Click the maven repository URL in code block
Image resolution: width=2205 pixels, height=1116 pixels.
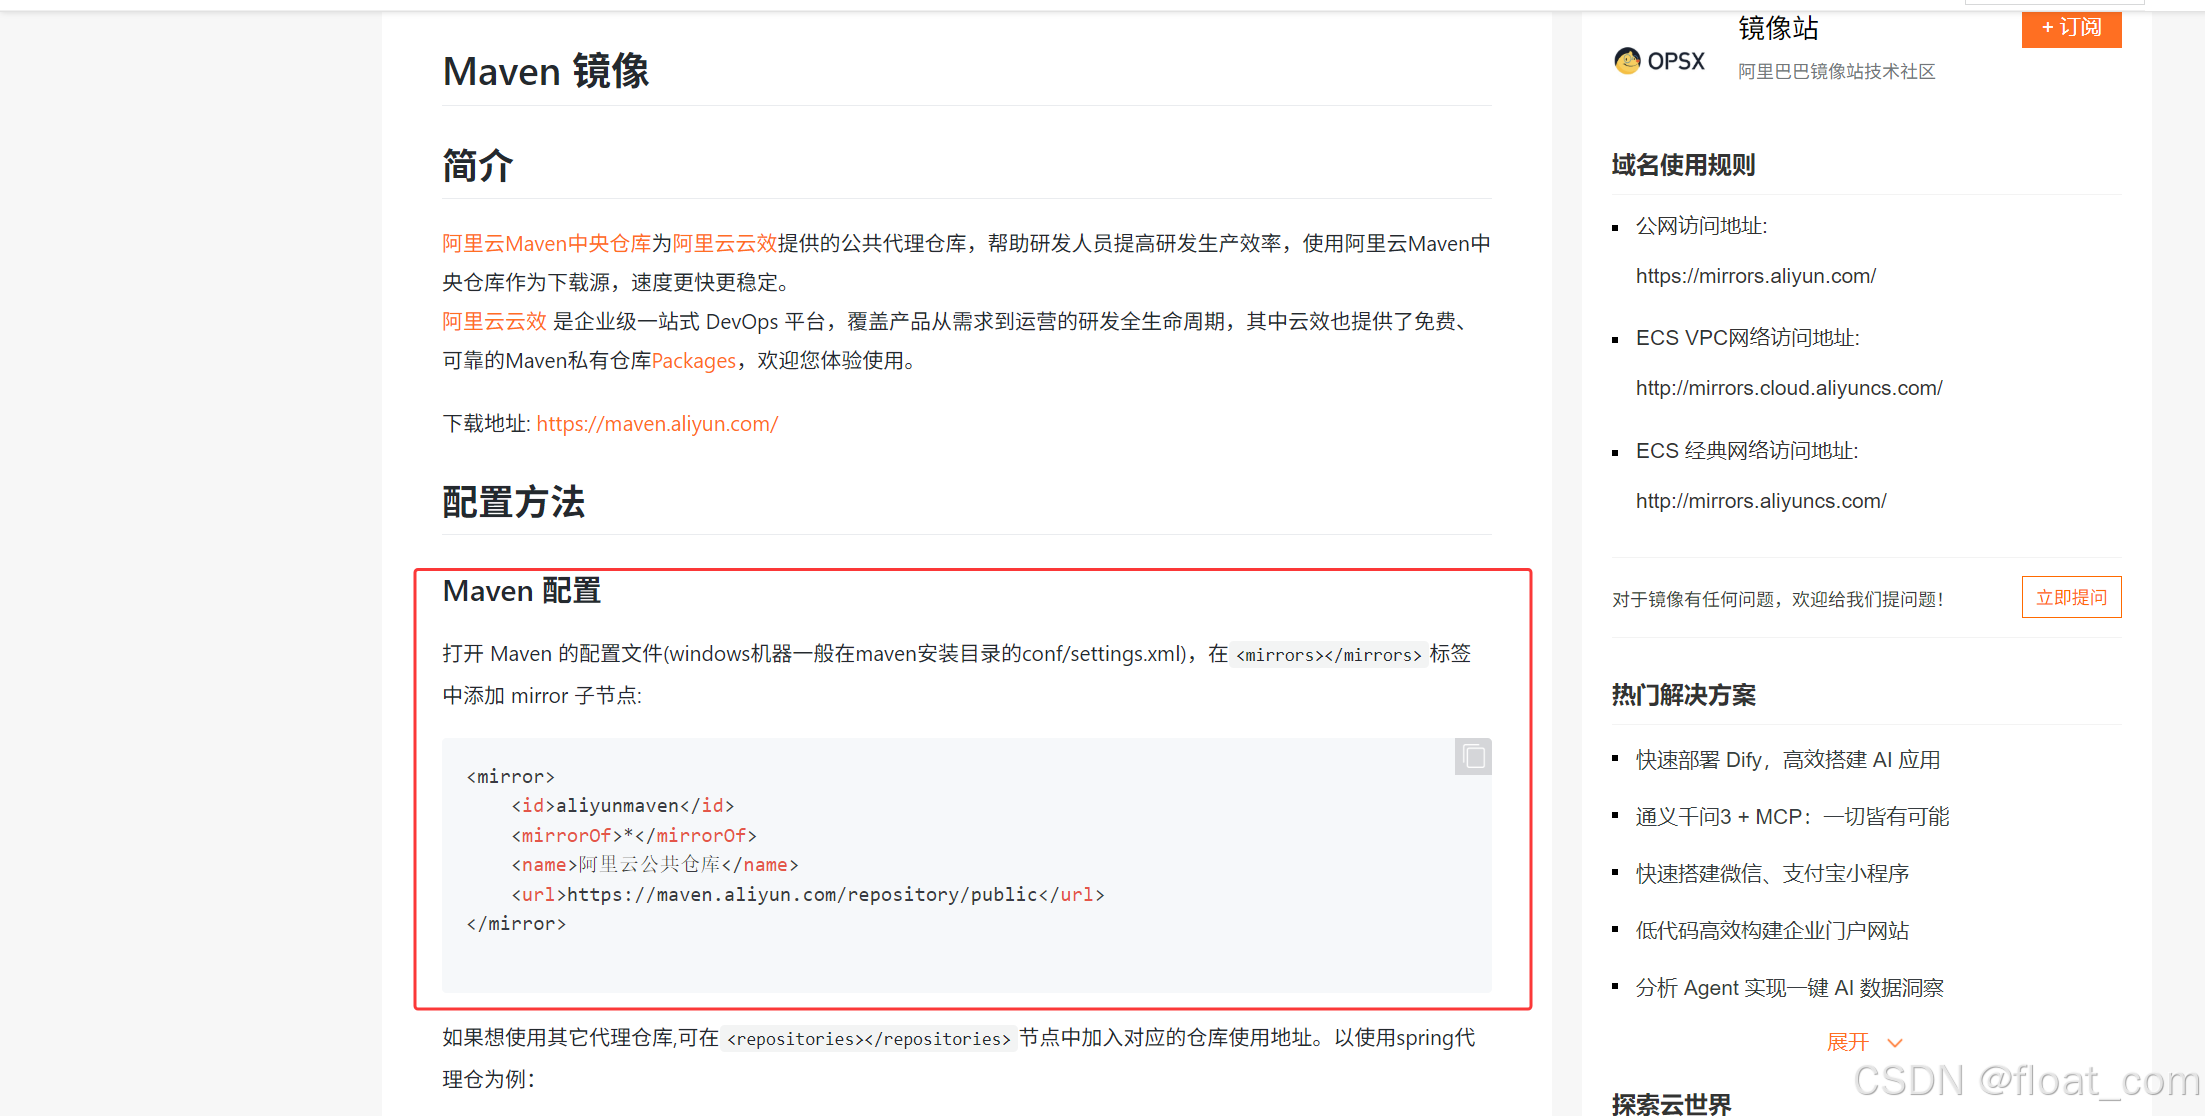[x=802, y=895]
